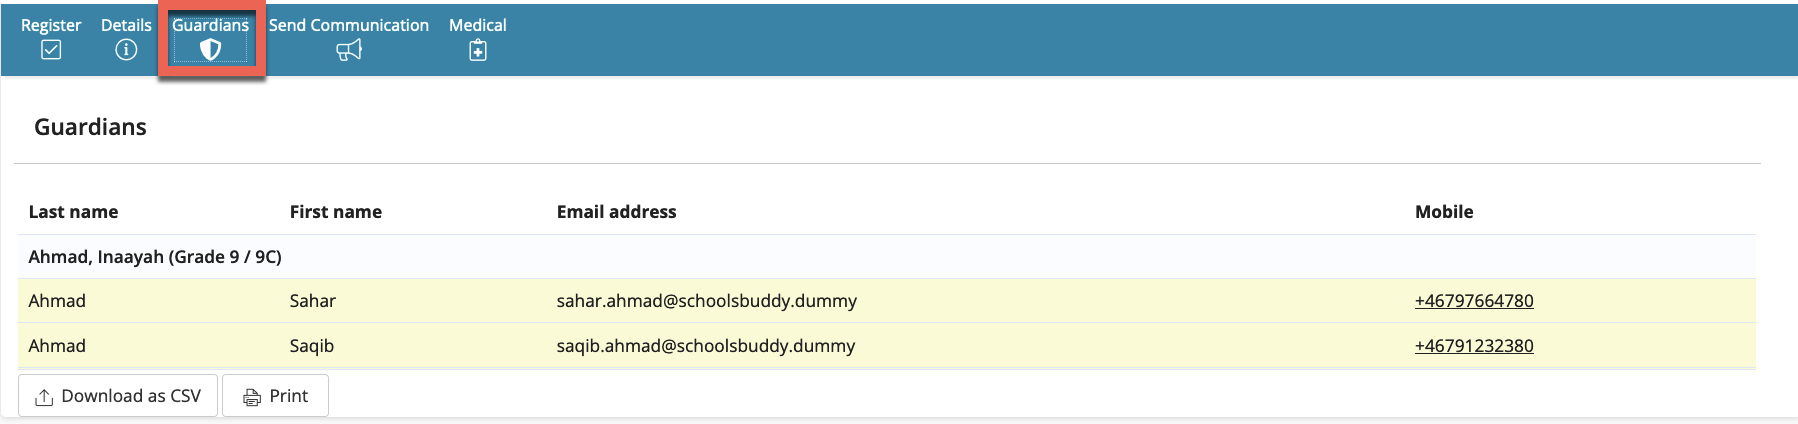This screenshot has width=1798, height=424.
Task: Click the printer icon on Print button
Action: pyautogui.click(x=252, y=397)
